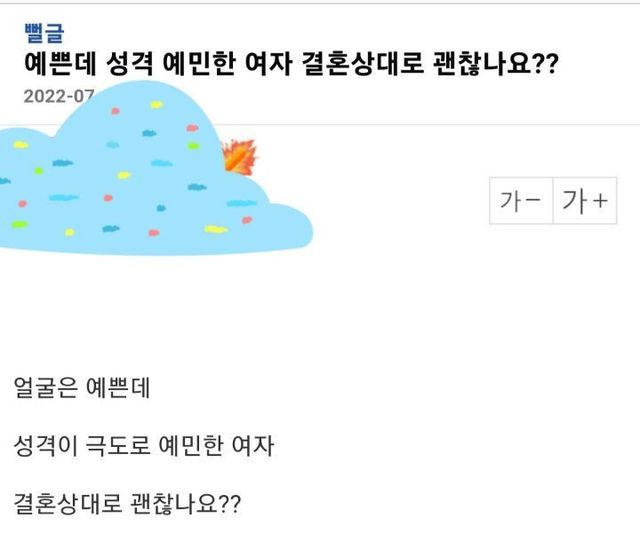Click the post title starting with 예쁜데 성격
This screenshot has height=548, width=640.
(290, 66)
